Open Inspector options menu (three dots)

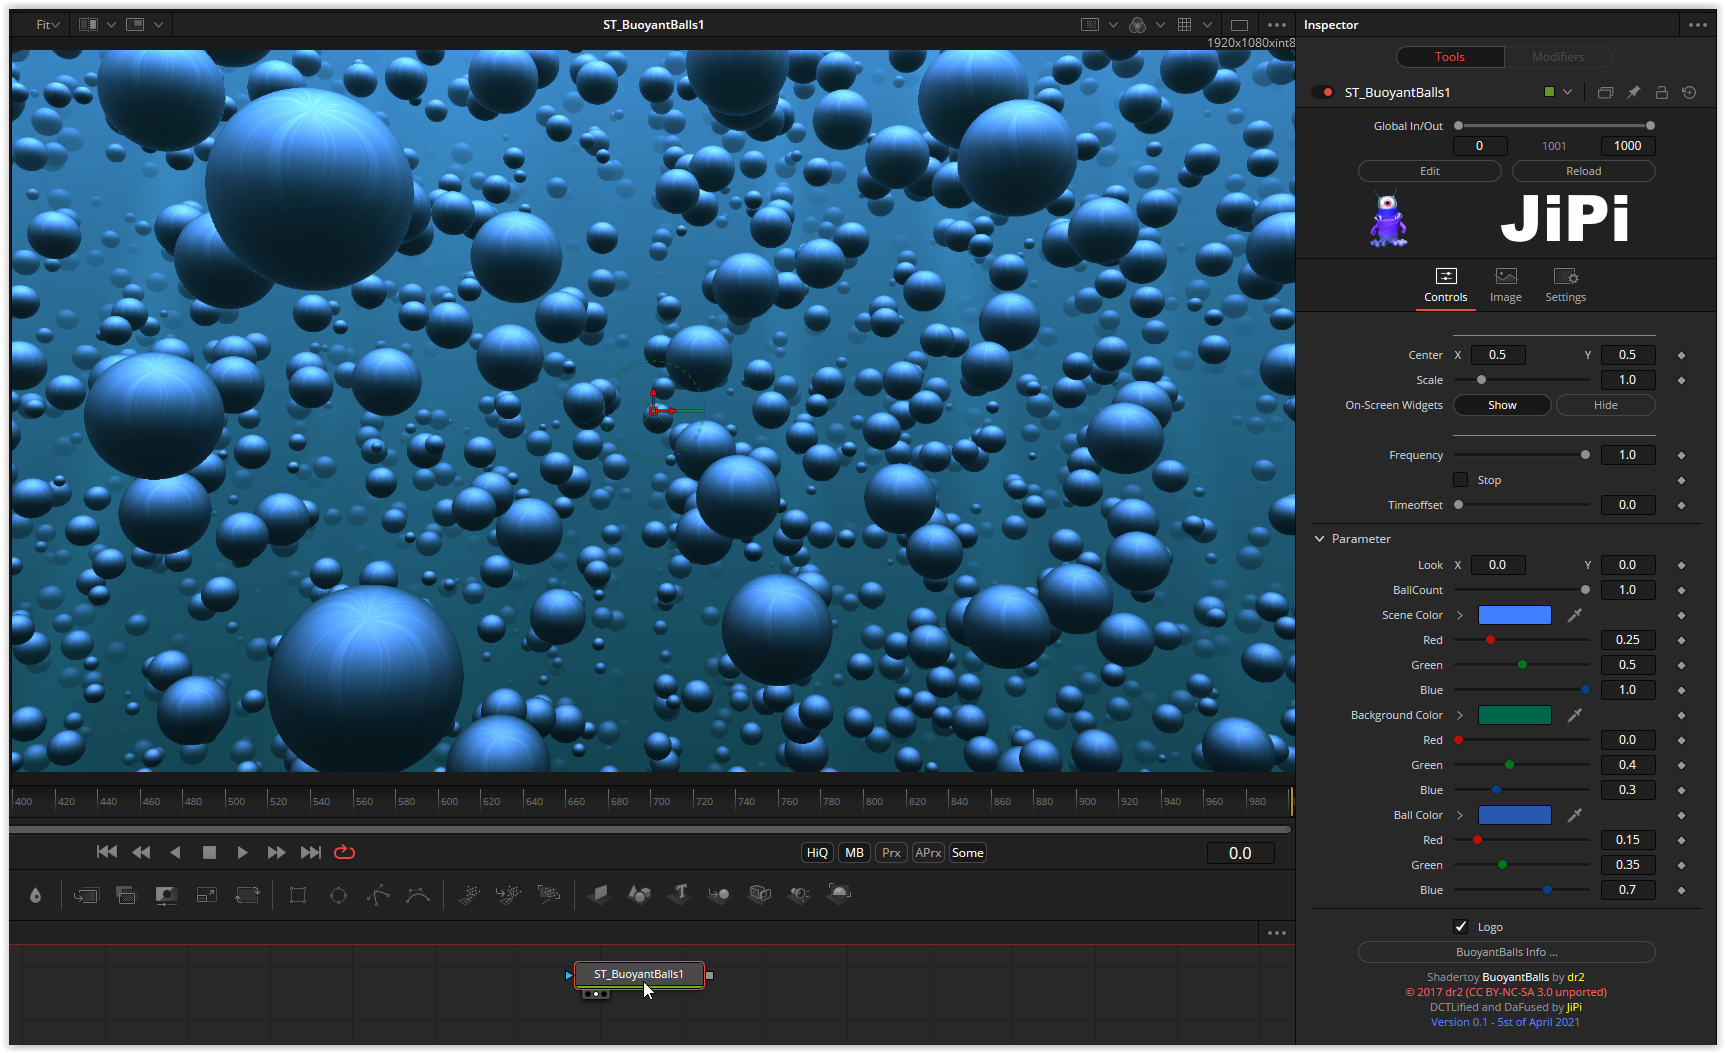(x=1697, y=25)
